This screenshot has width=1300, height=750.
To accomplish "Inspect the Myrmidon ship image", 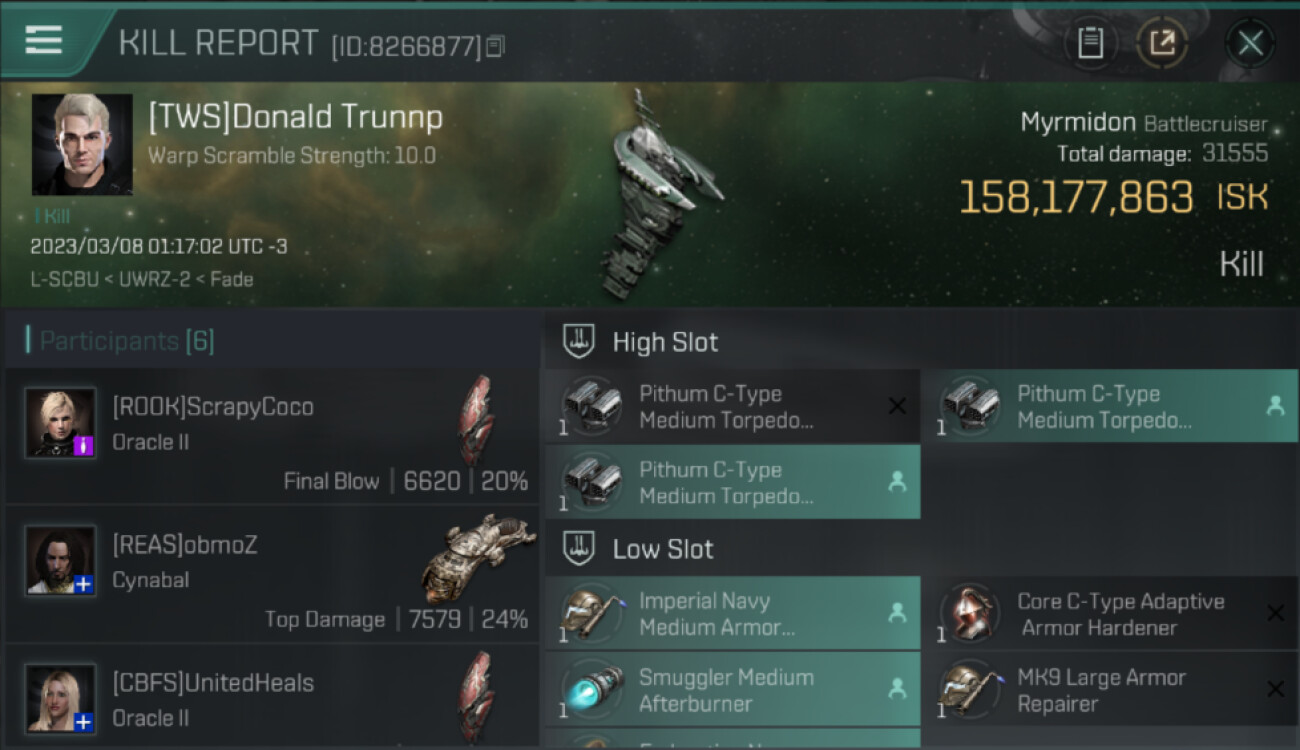I will coord(657,195).
